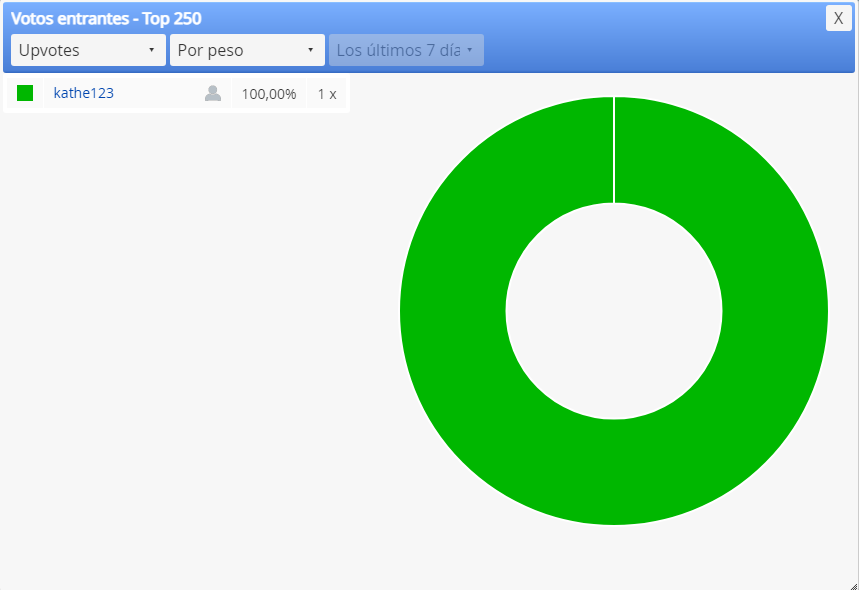
Task: Select the 100,00% value in kathe123 row
Action: tap(269, 94)
